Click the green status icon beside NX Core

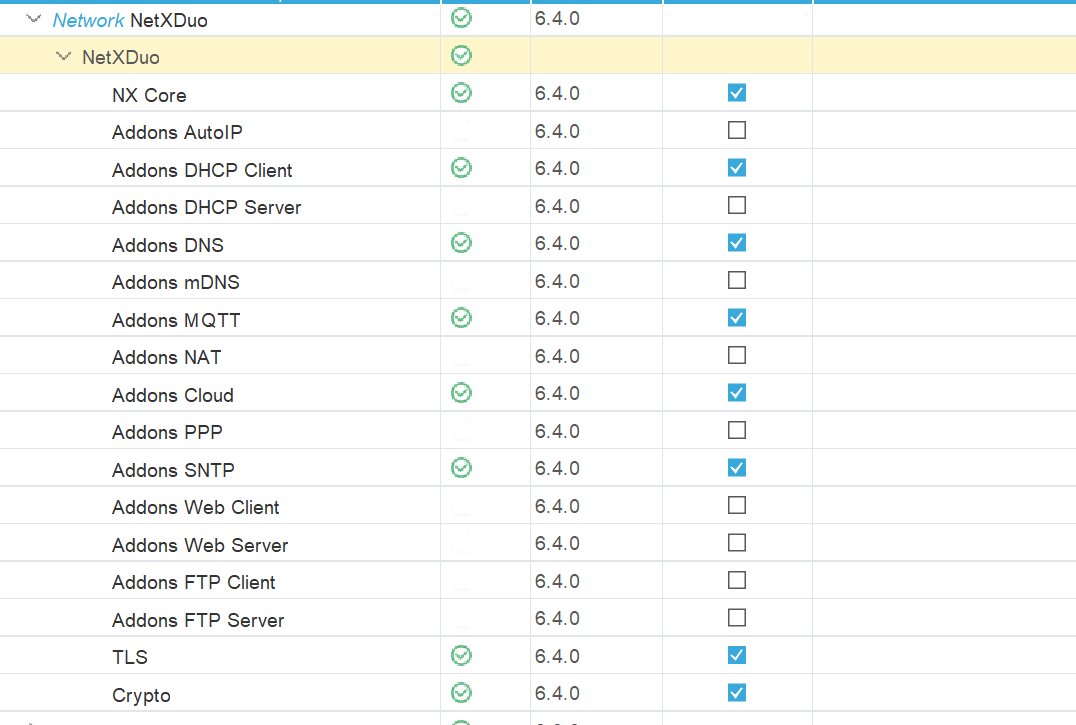461,92
